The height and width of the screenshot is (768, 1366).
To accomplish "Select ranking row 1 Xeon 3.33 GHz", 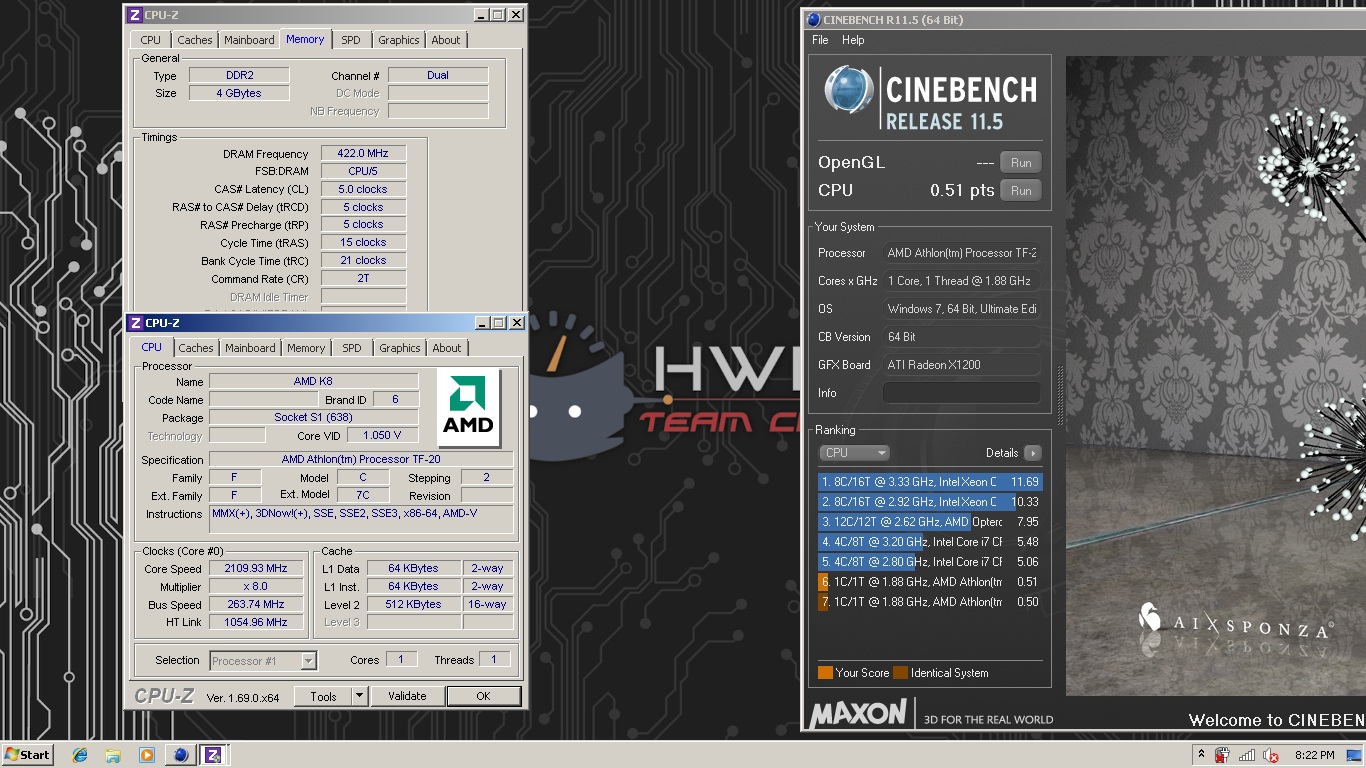I will click(x=929, y=482).
